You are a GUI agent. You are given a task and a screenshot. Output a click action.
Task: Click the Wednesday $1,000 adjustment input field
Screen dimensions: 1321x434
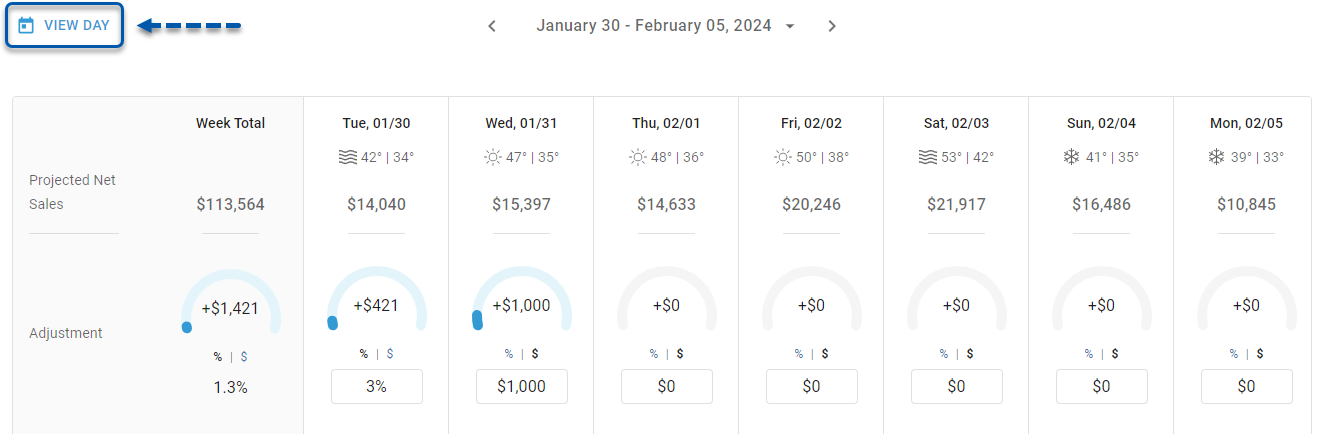521,386
